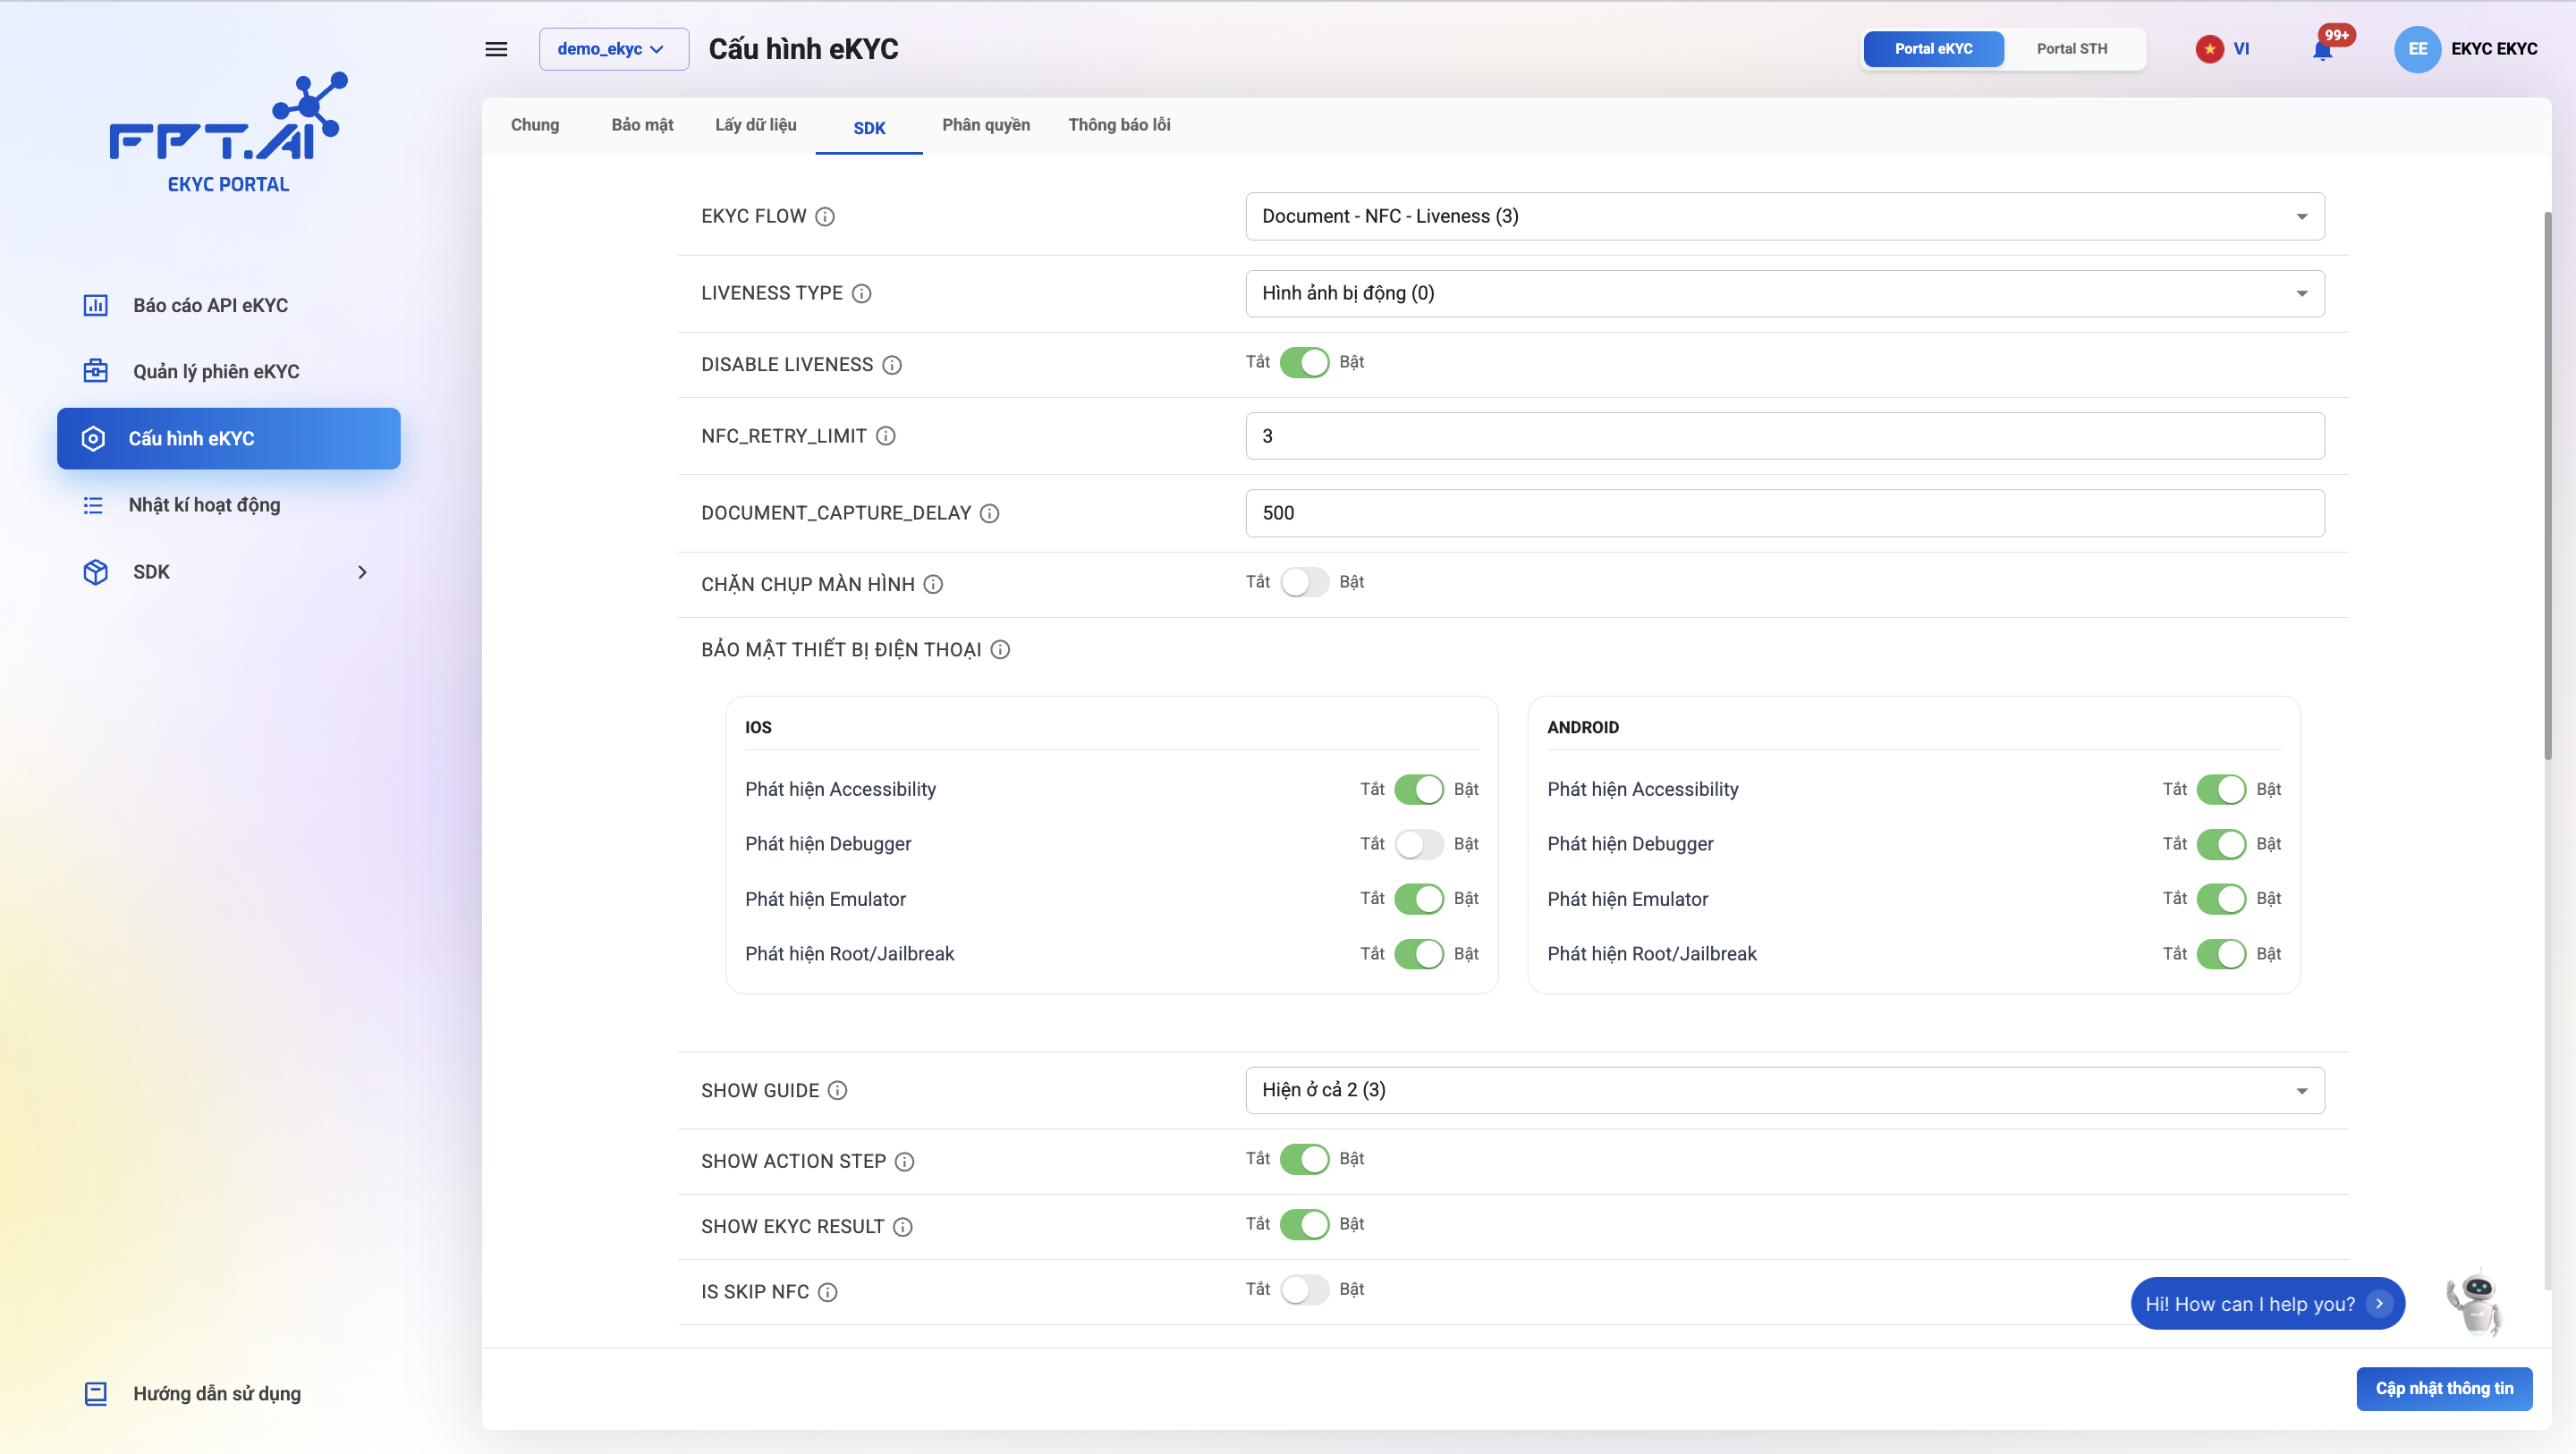This screenshot has height=1454, width=2576.
Task: Click the info icon next to DOCUMENT_CAPTURE_DELAY
Action: [990, 513]
